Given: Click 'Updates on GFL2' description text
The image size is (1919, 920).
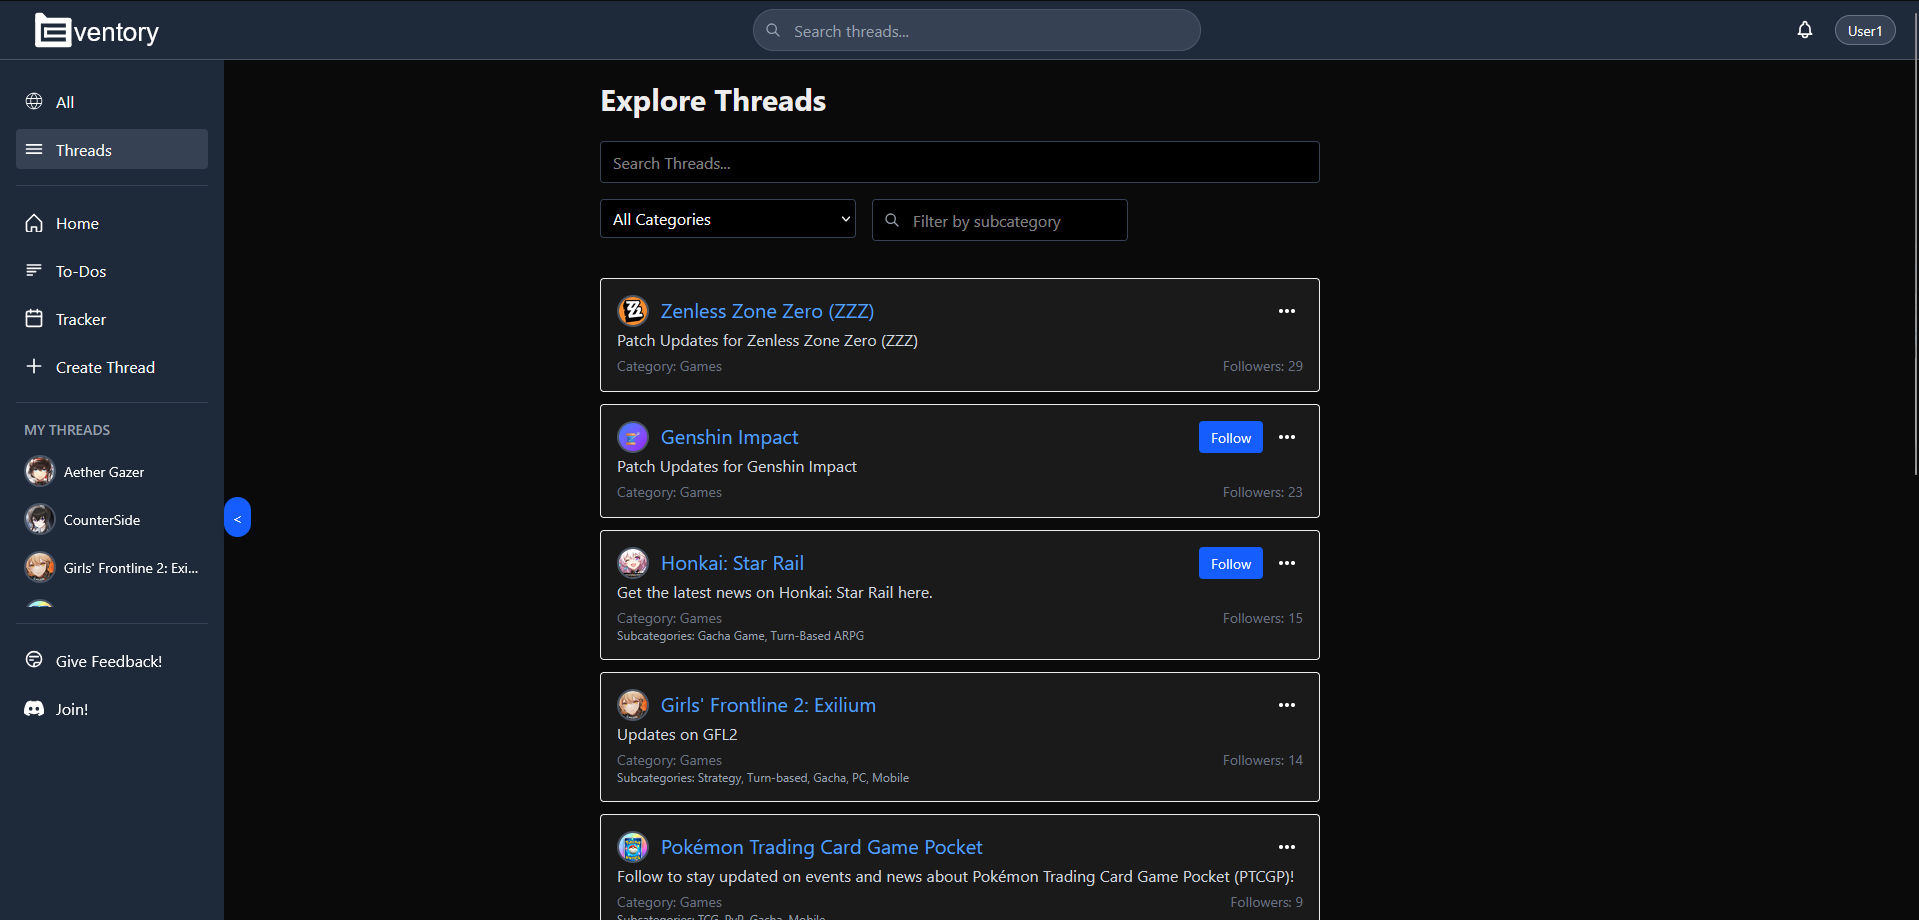Looking at the screenshot, I should (677, 735).
